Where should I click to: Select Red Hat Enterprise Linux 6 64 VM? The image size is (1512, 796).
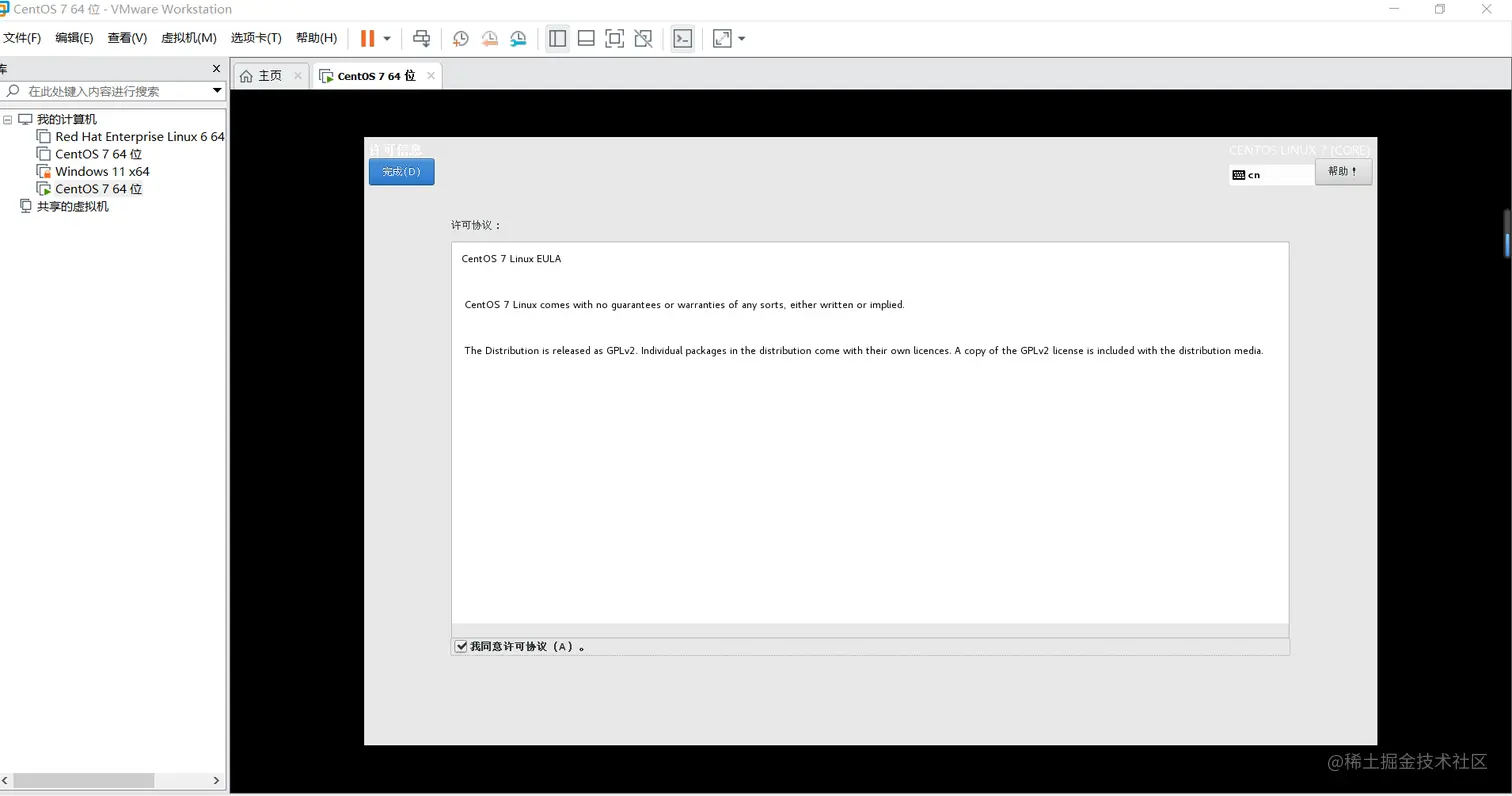[140, 137]
